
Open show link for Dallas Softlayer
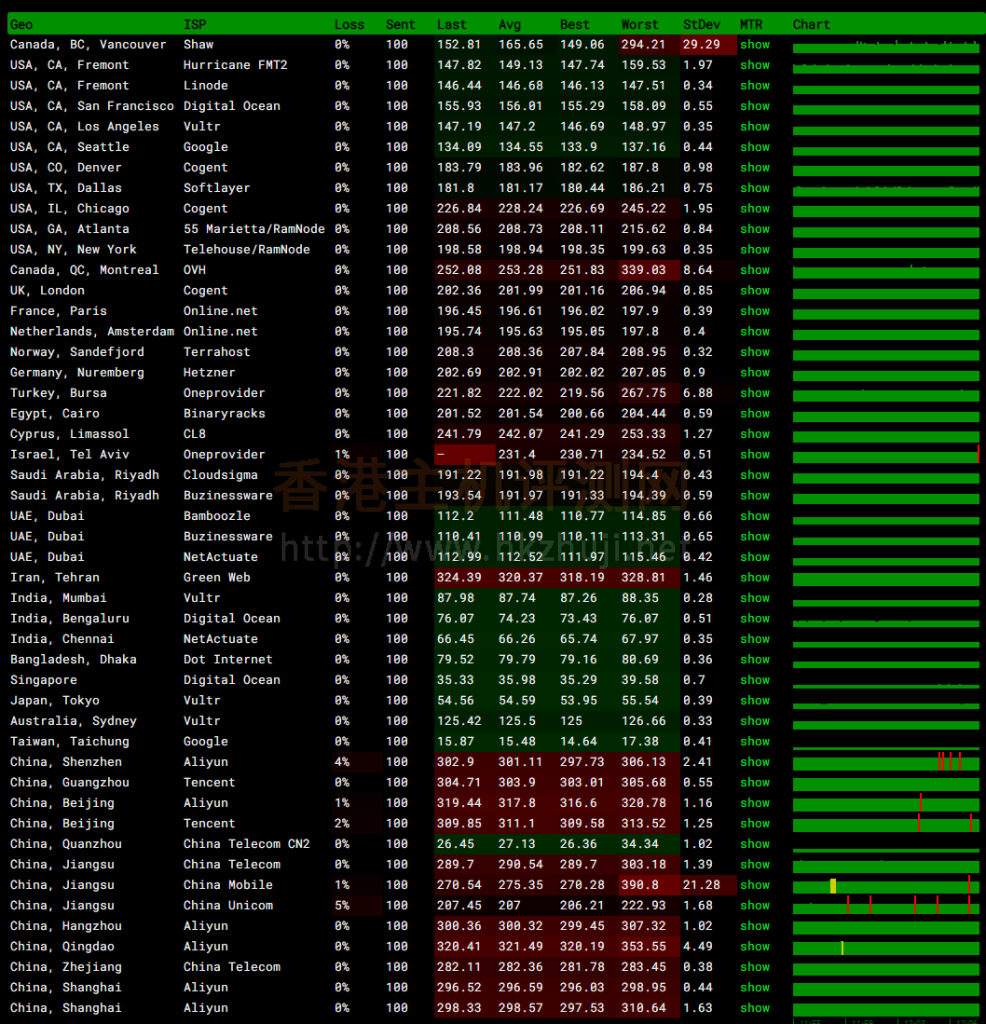[755, 188]
